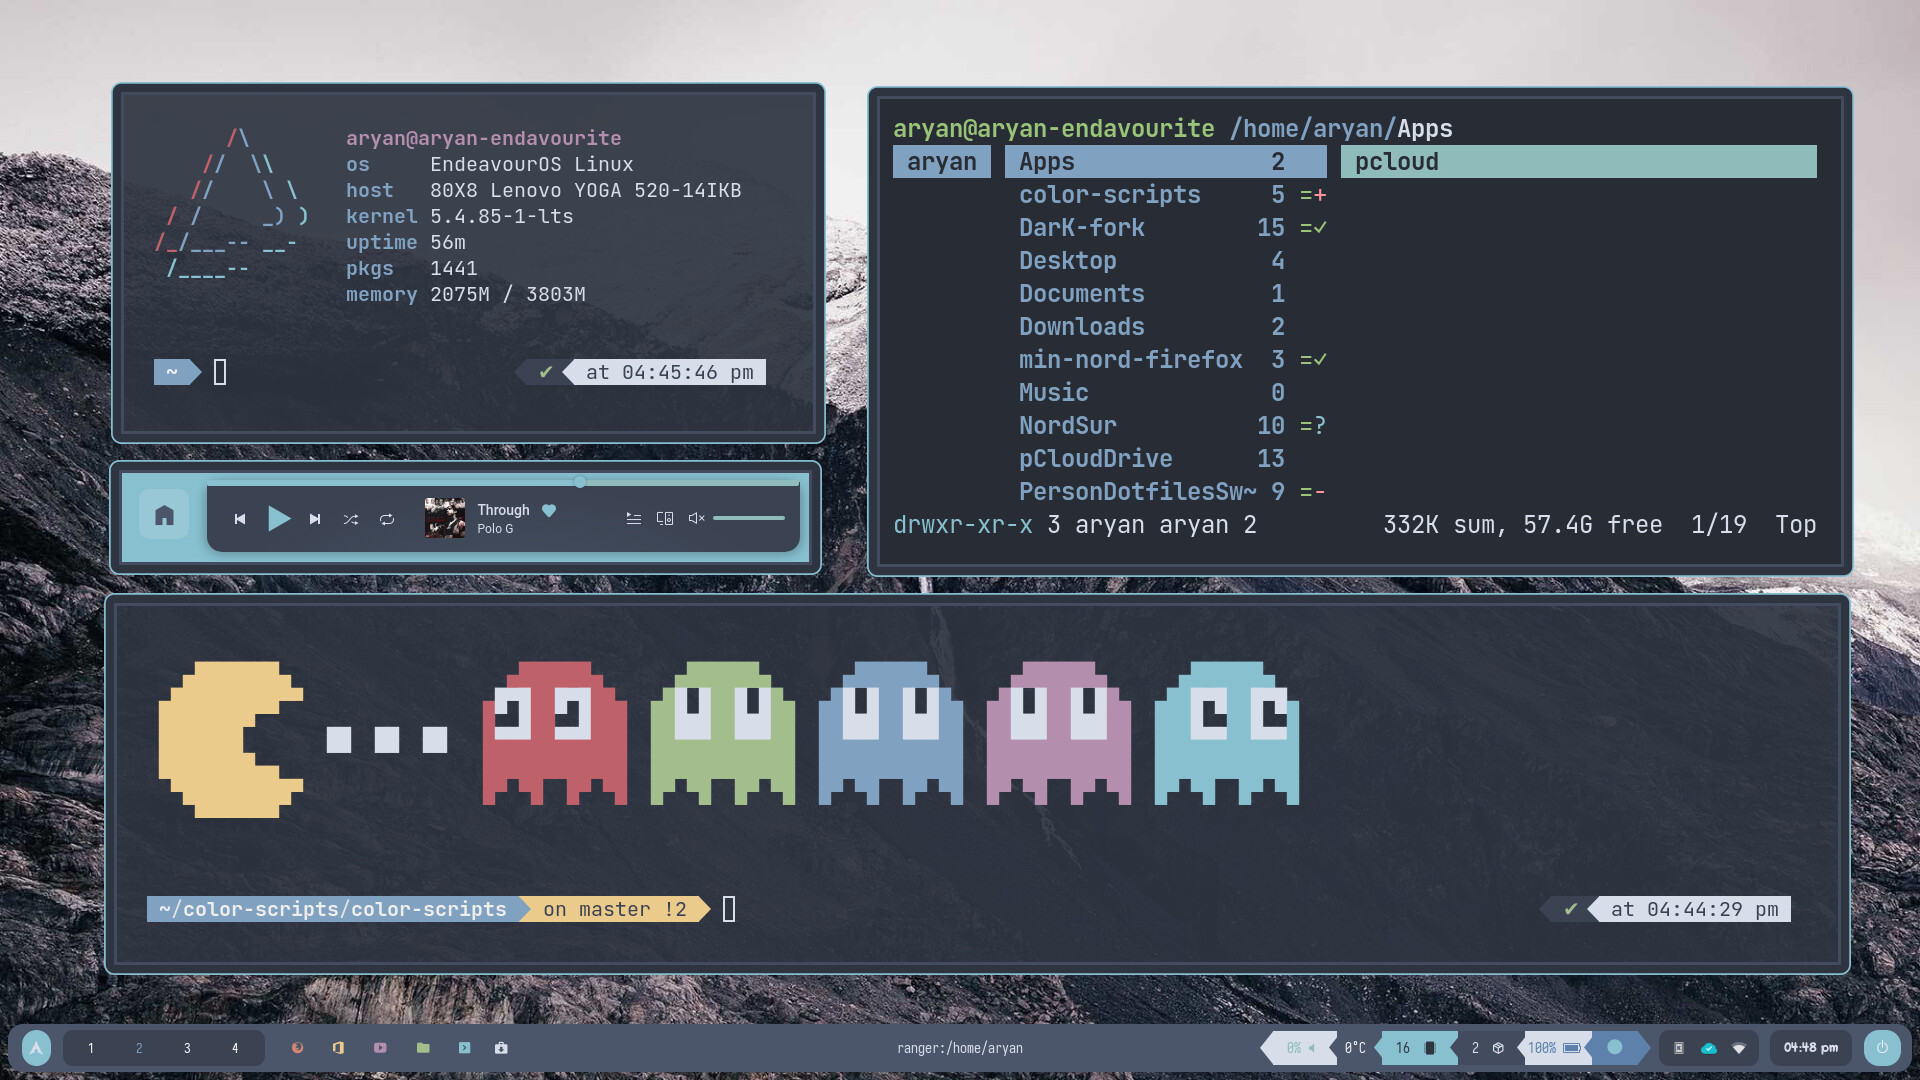This screenshot has height=1080, width=1920.
Task: Launch the office suite icon in bar
Action: click(x=338, y=1048)
